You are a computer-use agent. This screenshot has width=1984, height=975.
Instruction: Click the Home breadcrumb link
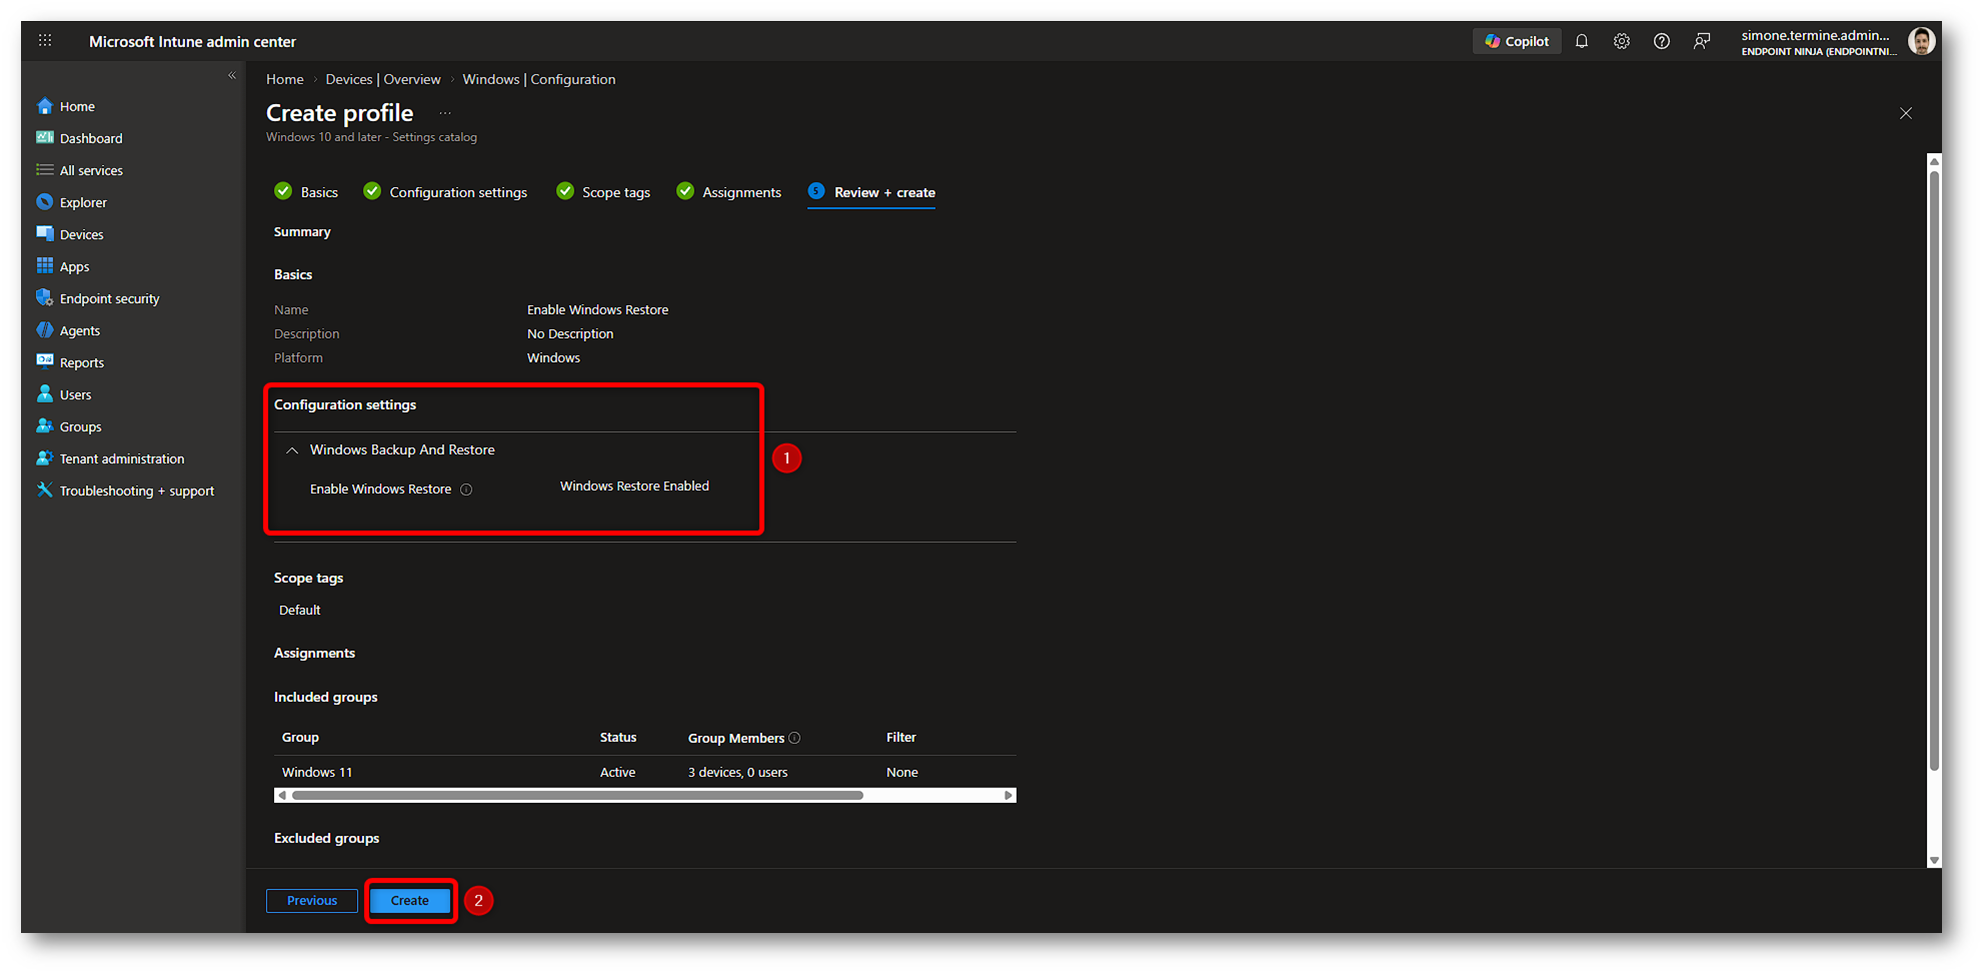point(285,79)
